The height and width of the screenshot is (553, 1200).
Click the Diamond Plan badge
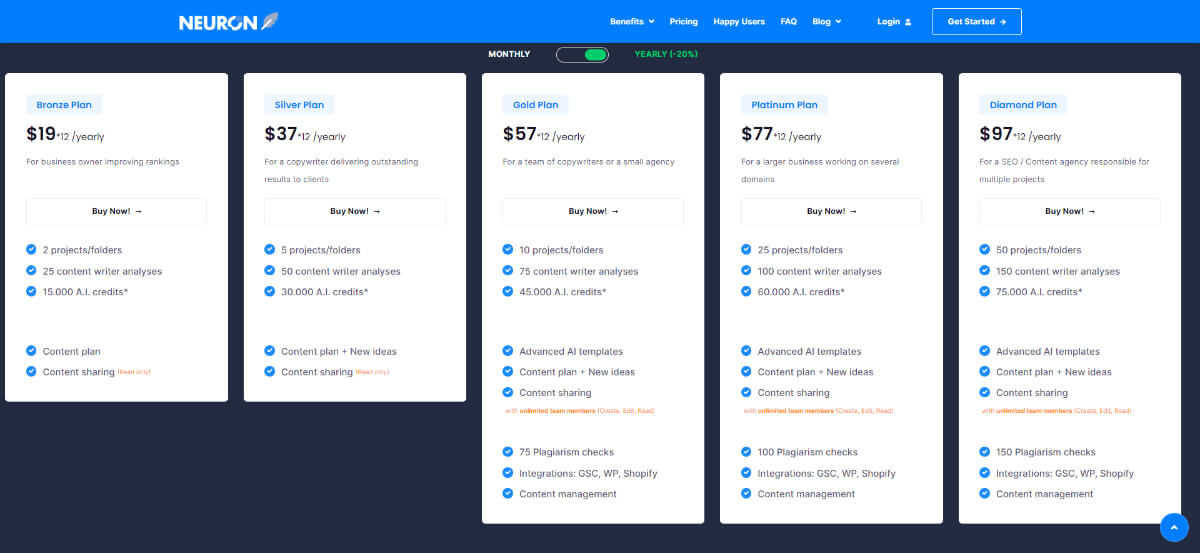[1023, 104]
